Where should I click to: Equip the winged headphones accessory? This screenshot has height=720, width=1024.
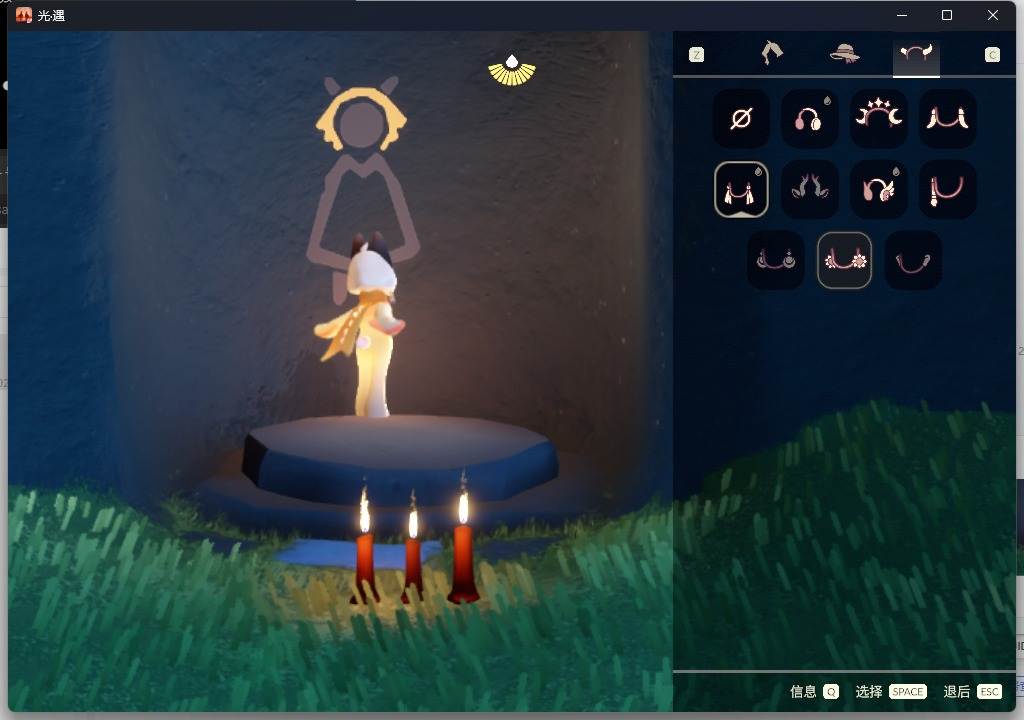pos(879,189)
